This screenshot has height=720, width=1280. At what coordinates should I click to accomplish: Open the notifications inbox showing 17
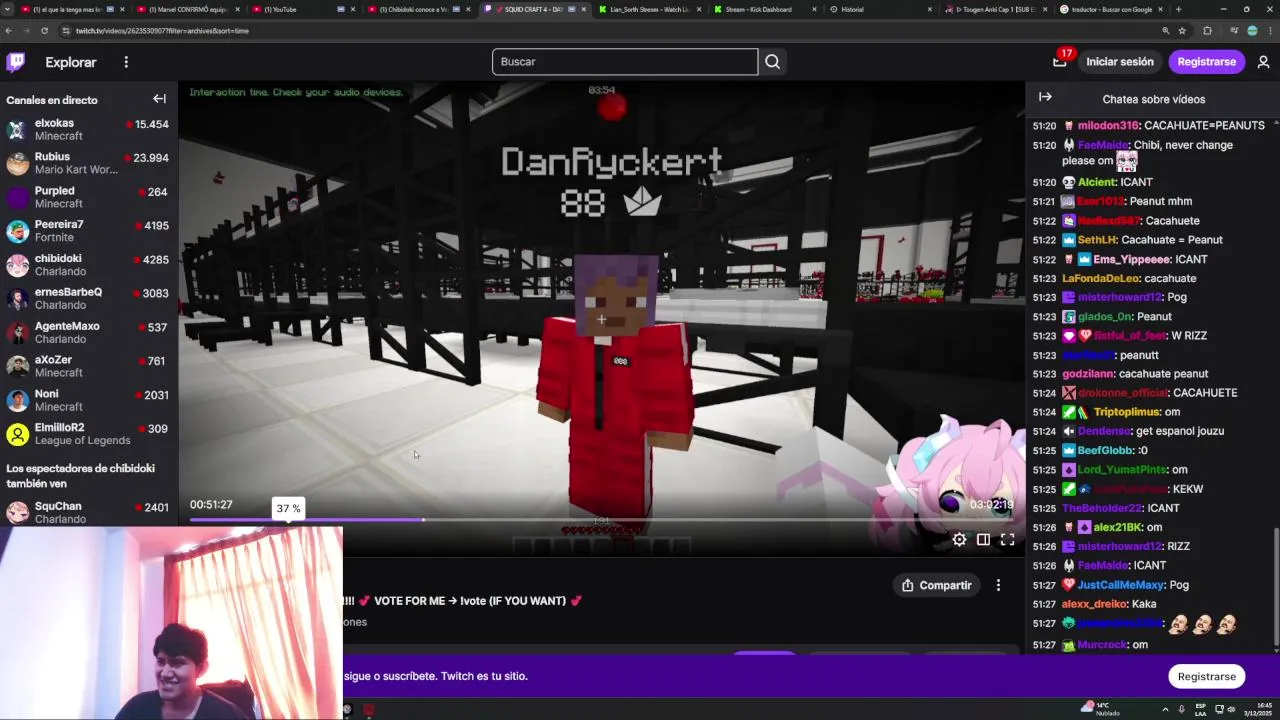pos(1060,61)
